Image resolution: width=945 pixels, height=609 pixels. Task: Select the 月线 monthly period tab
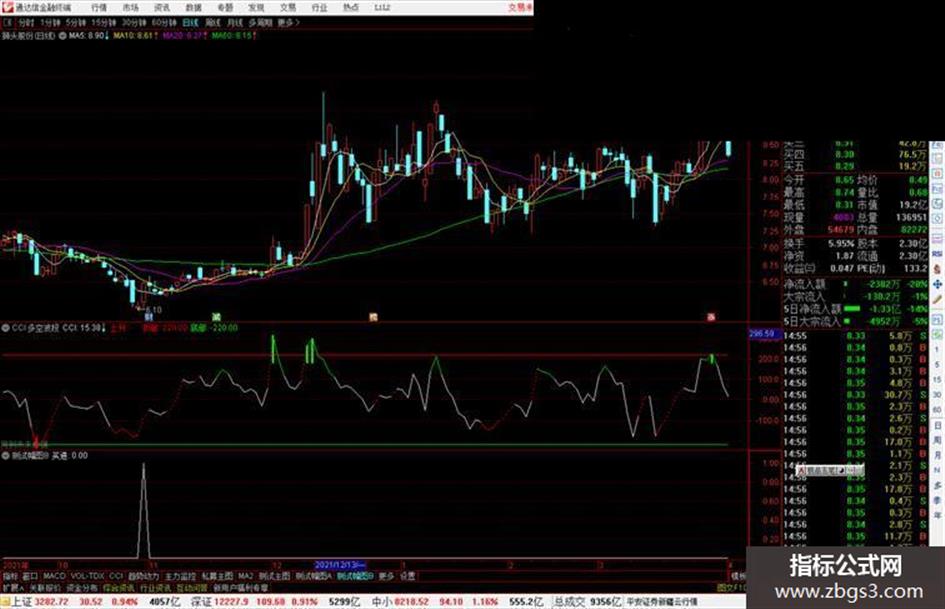click(x=234, y=22)
